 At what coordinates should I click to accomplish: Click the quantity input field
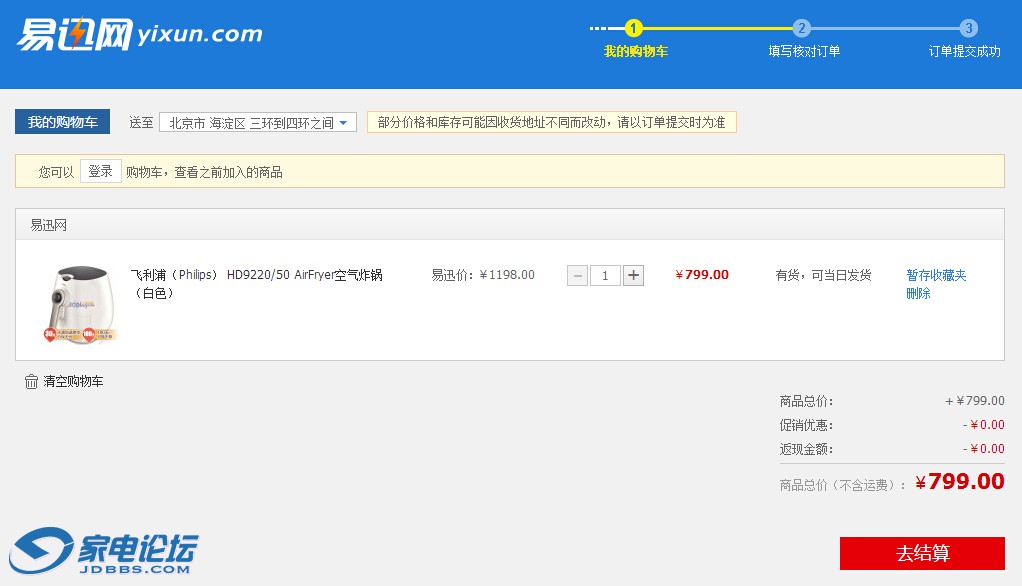[x=606, y=275]
